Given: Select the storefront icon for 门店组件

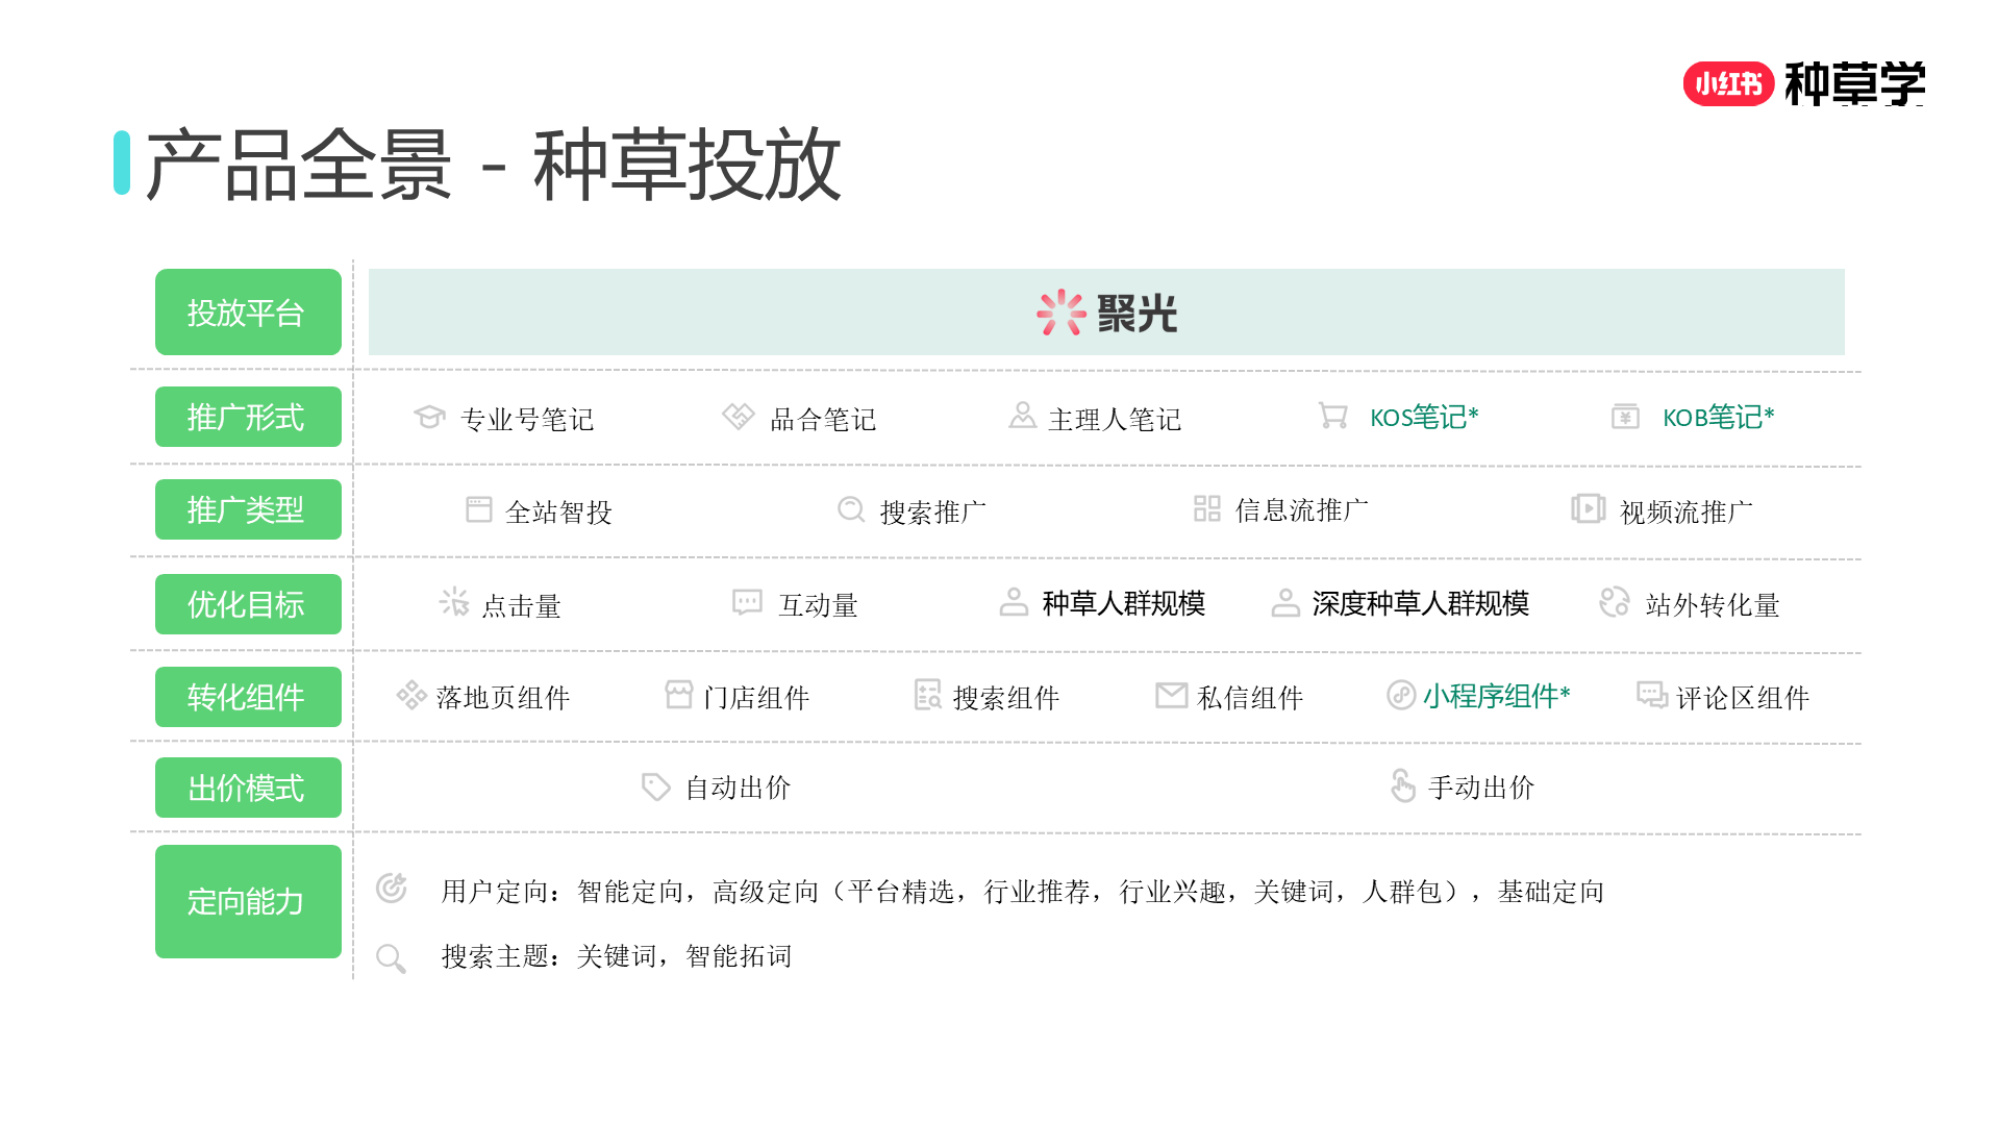Looking at the screenshot, I should 680,696.
